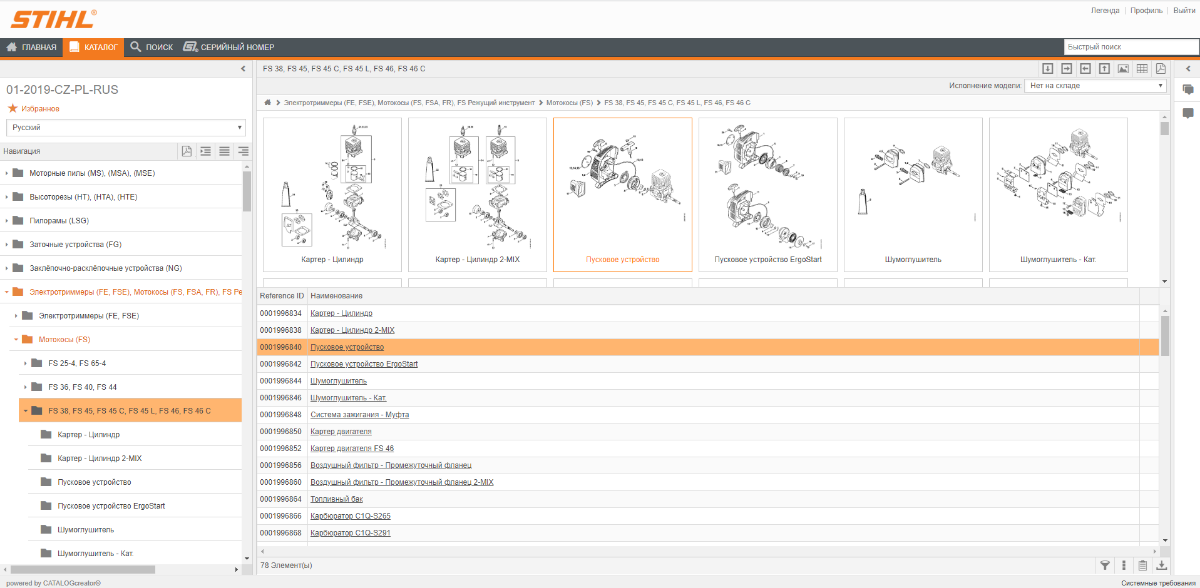Collapse the left navigation panel arrow
Image resolution: width=1200 pixels, height=588 pixels.
tap(243, 69)
